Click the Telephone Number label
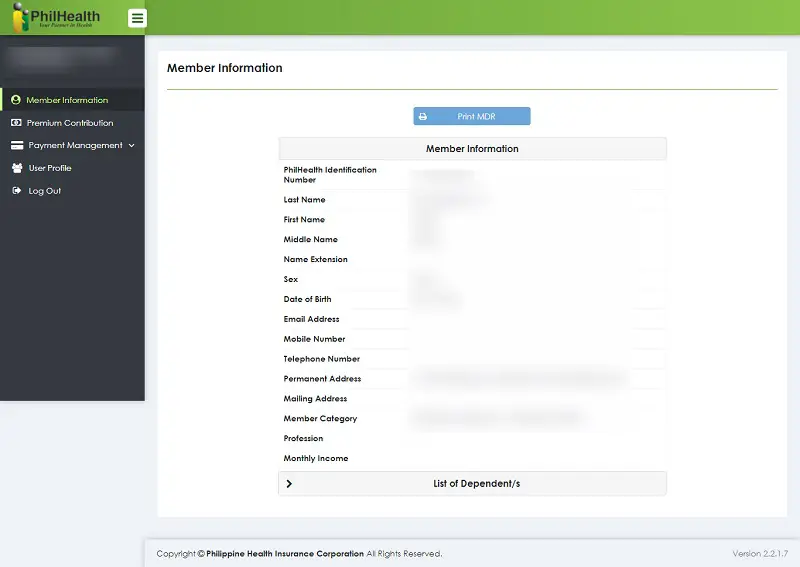This screenshot has width=800, height=567. 322,359
